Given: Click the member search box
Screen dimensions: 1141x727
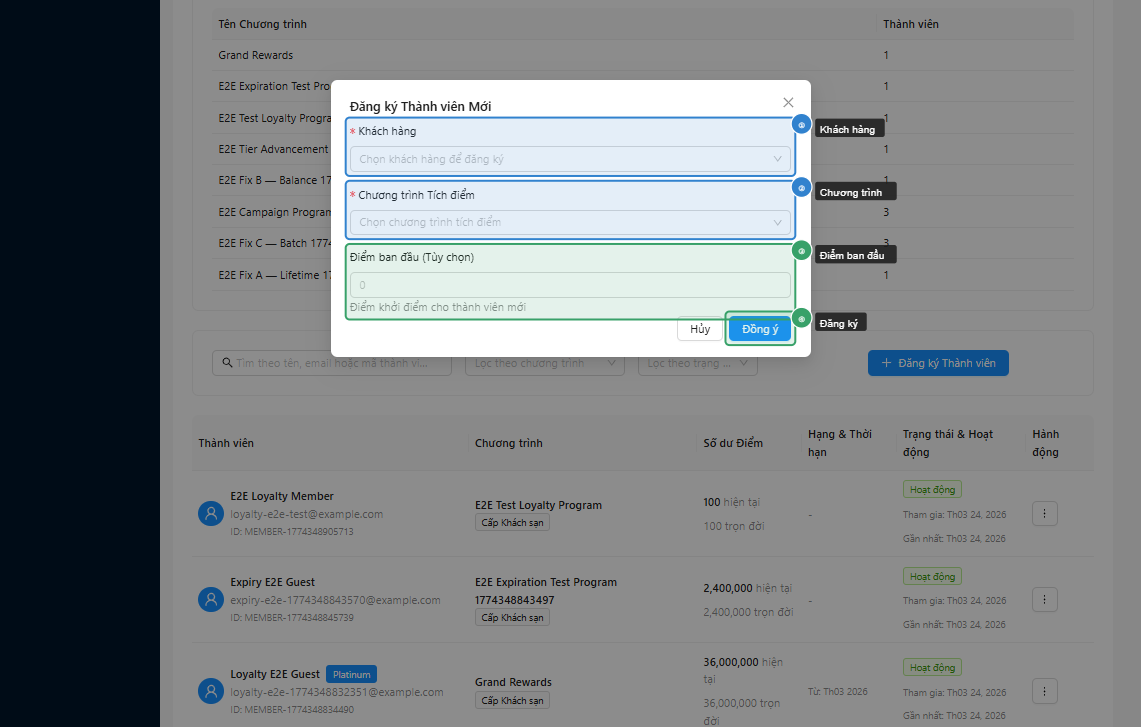Looking at the screenshot, I should point(332,363).
